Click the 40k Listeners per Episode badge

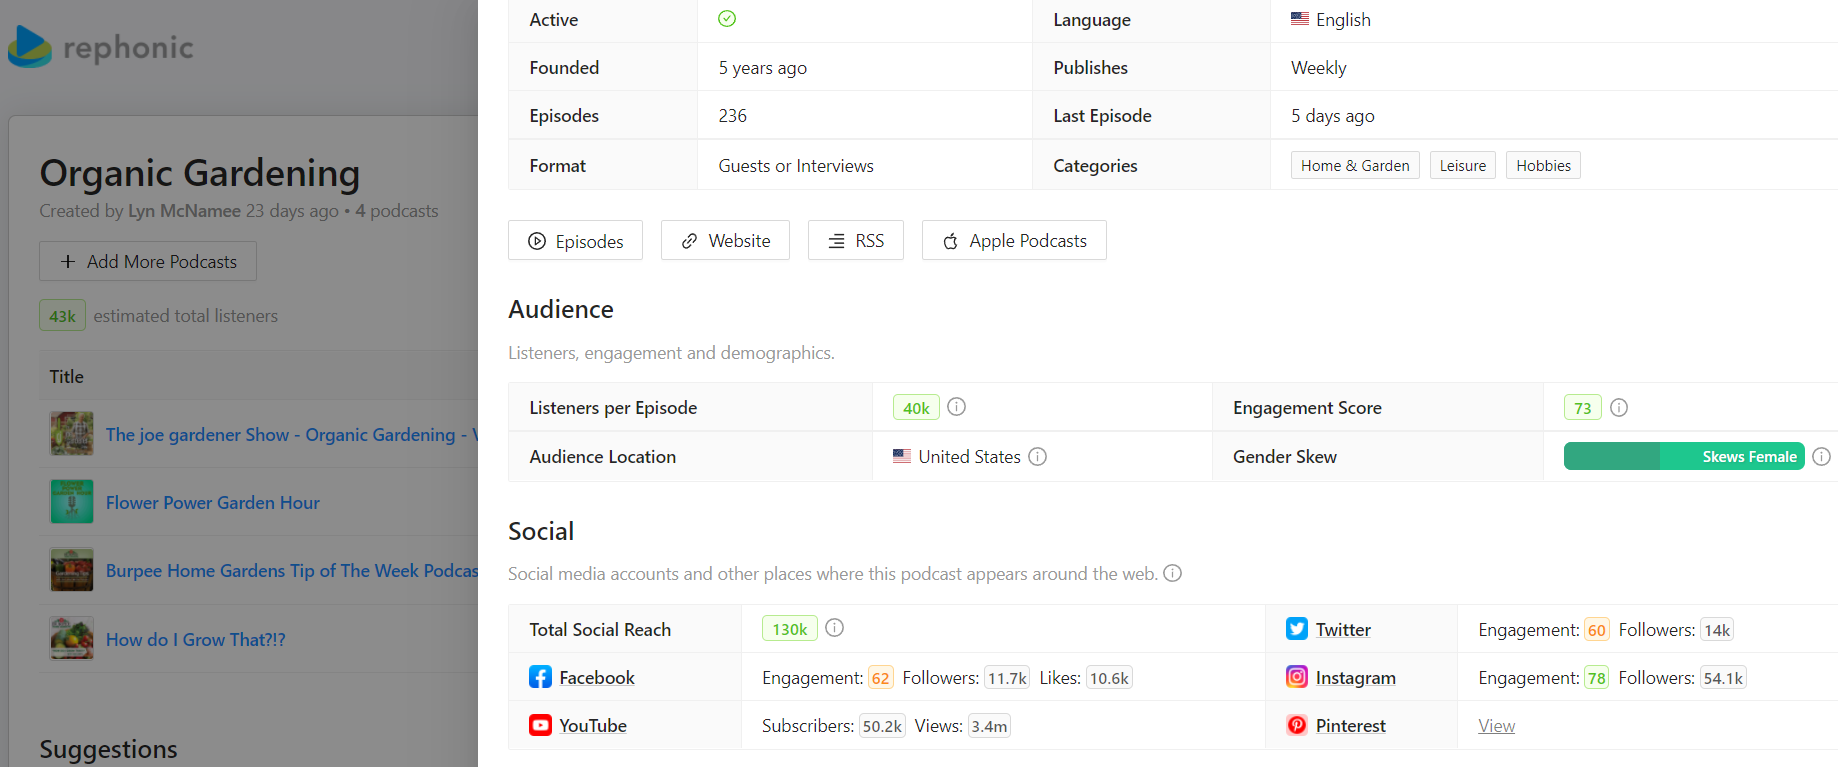click(x=916, y=408)
